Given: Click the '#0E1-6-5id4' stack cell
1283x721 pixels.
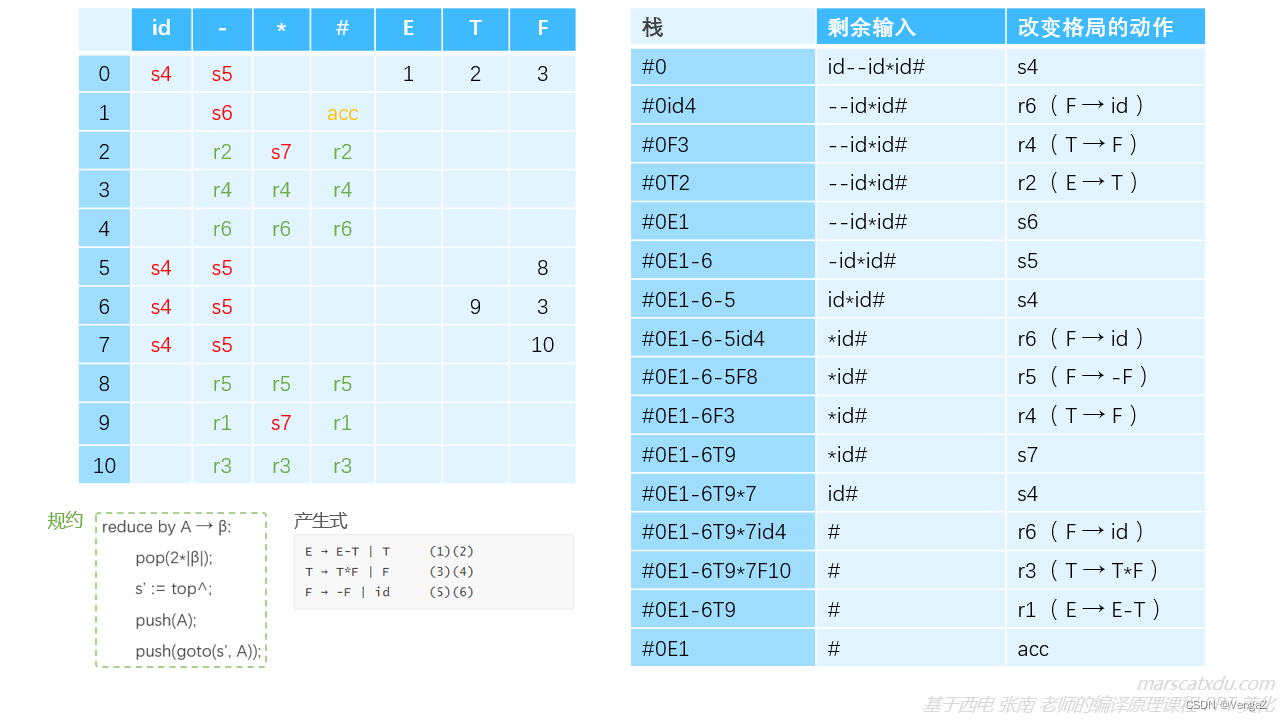Looking at the screenshot, I should [723, 339].
